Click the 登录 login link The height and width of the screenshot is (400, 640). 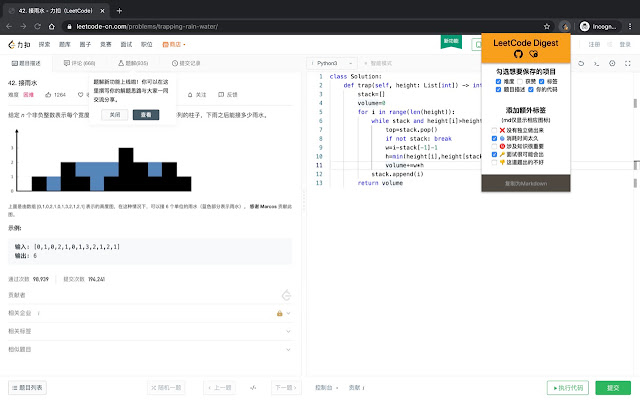tap(625, 44)
